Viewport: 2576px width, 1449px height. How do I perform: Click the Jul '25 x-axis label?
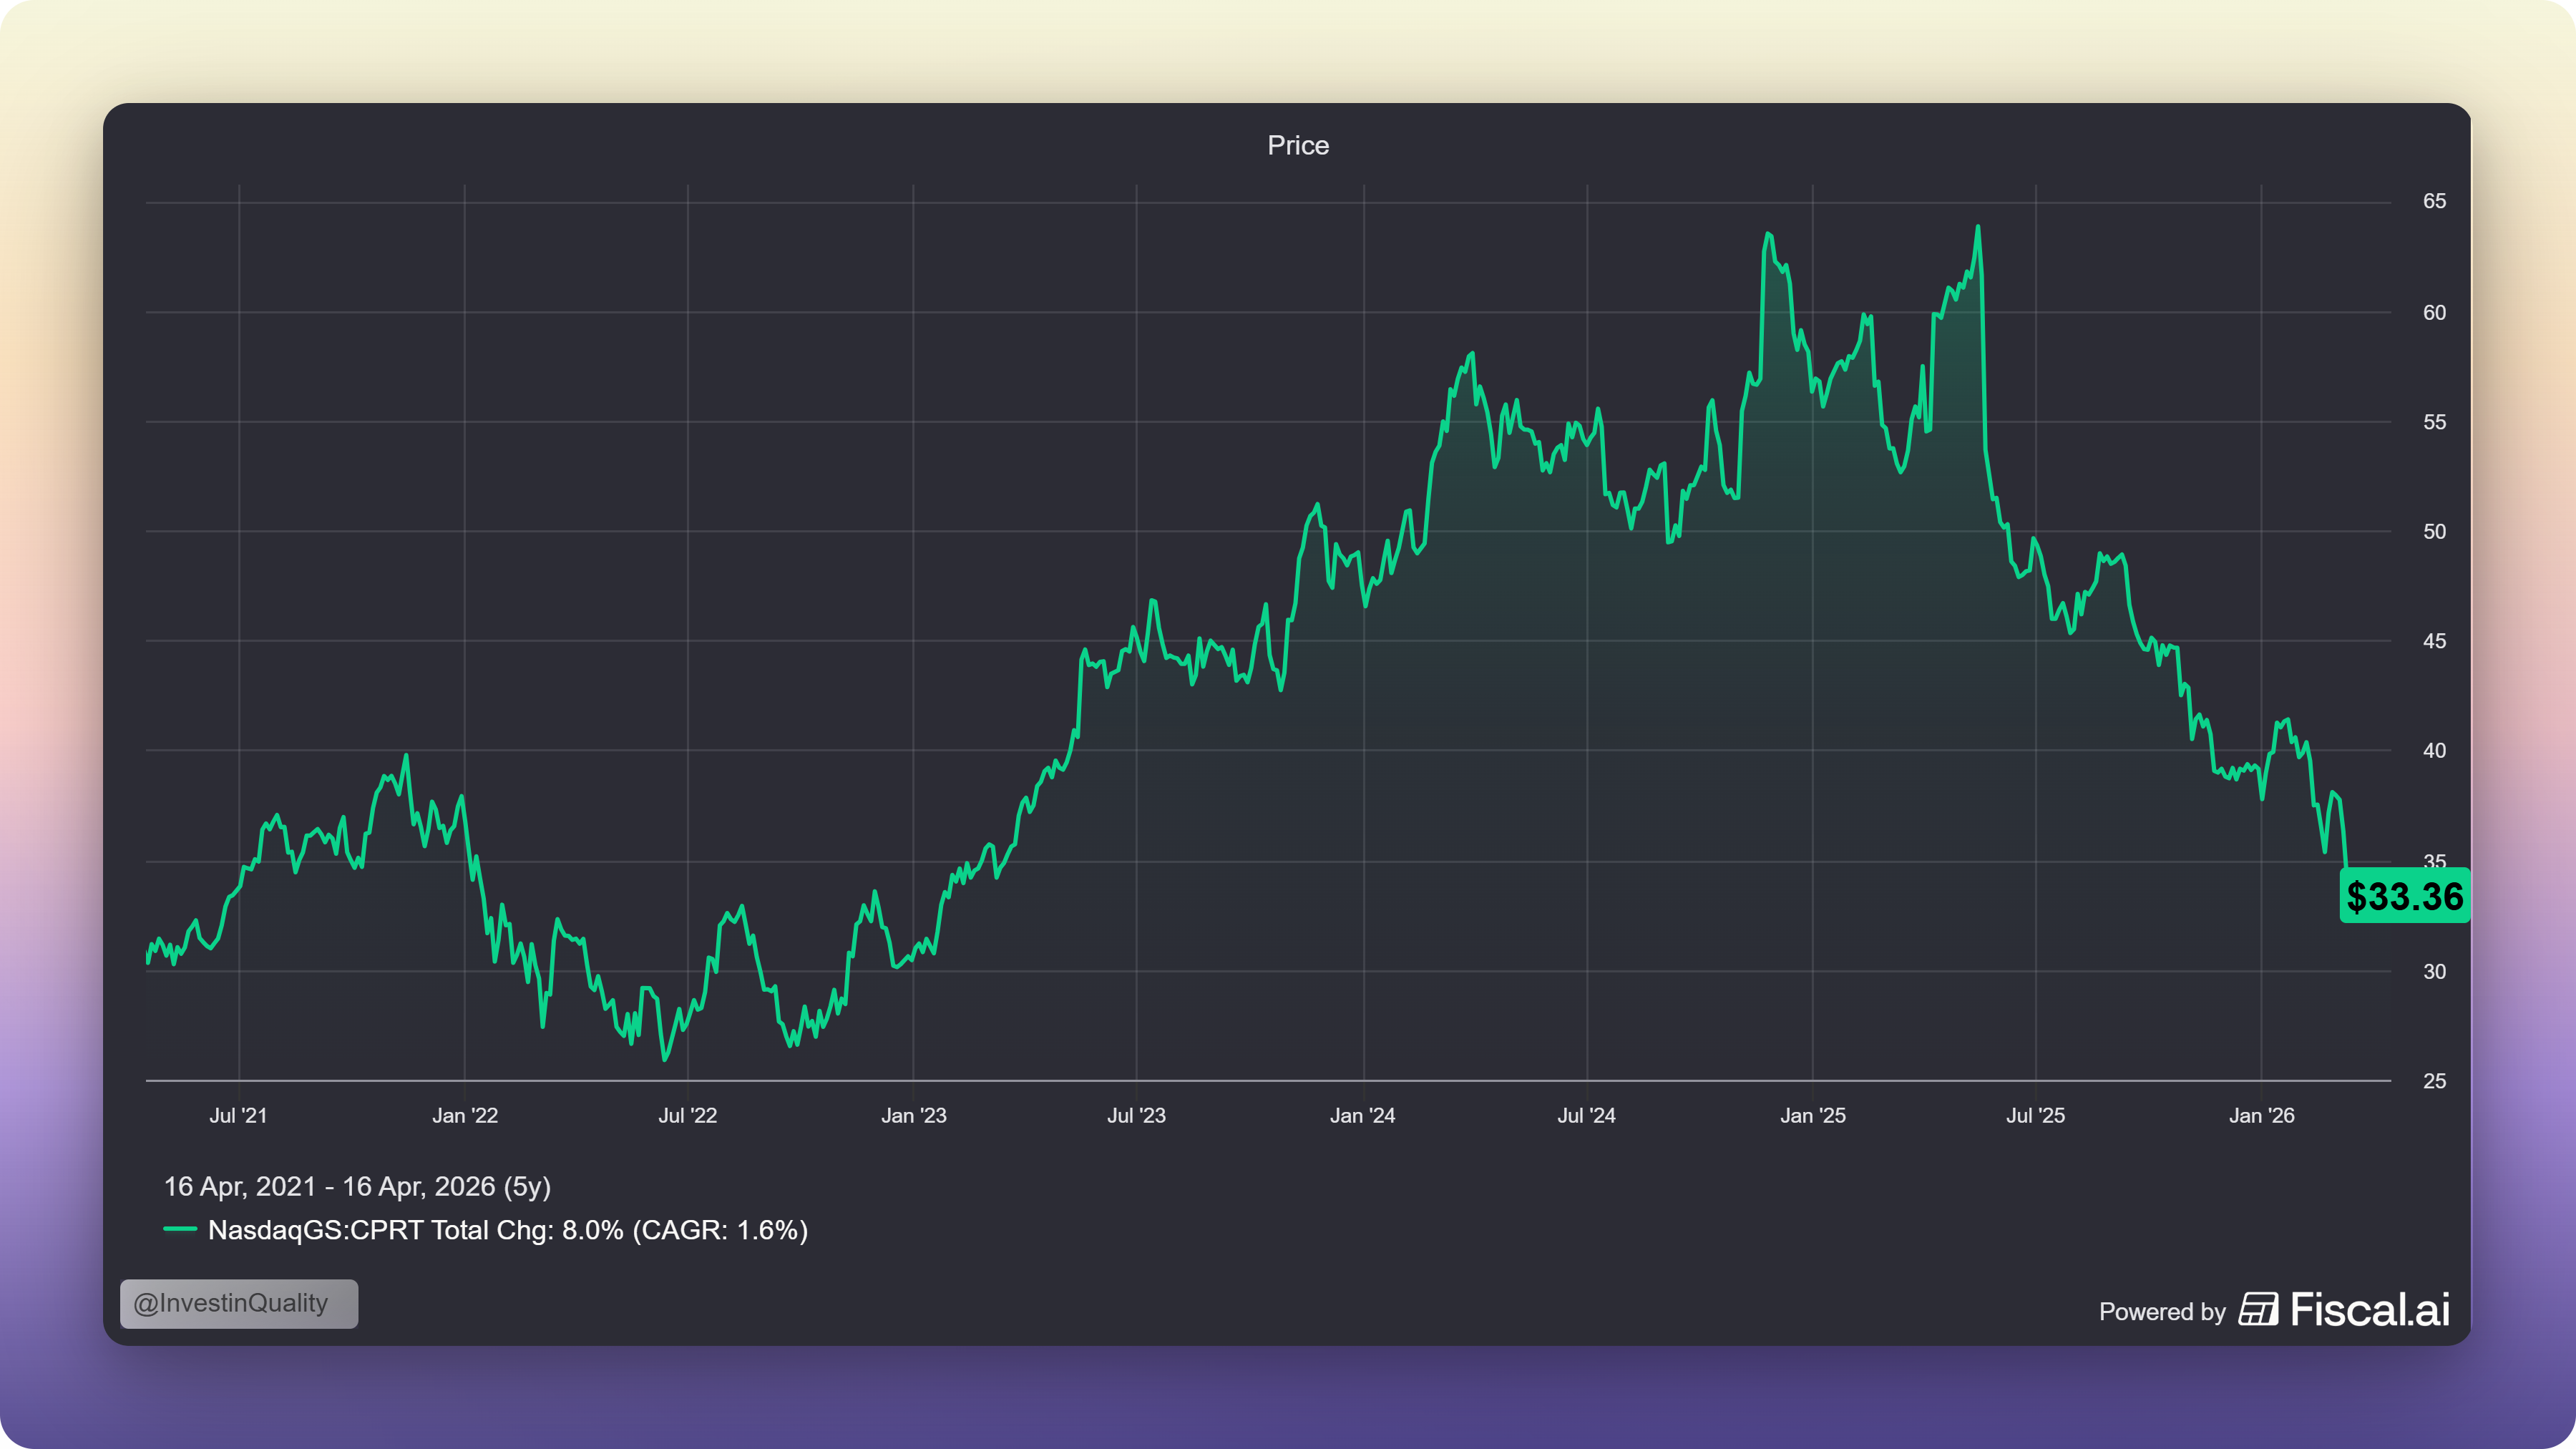2035,1115
